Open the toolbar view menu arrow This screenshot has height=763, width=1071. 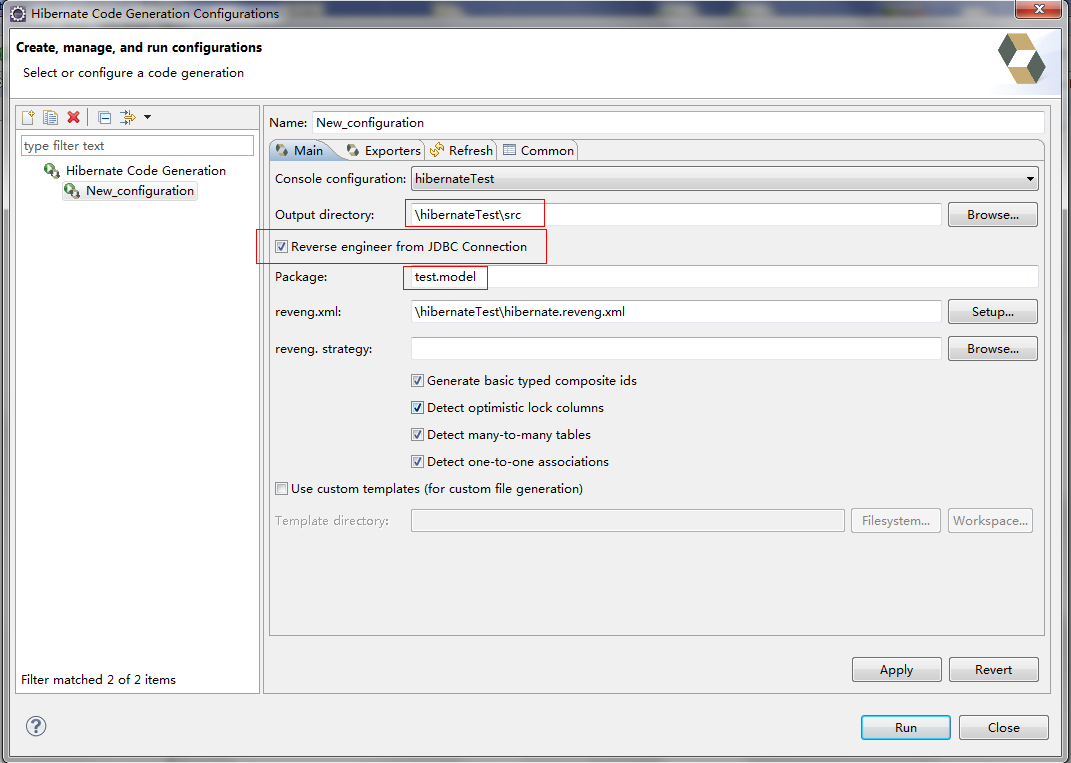(x=145, y=117)
